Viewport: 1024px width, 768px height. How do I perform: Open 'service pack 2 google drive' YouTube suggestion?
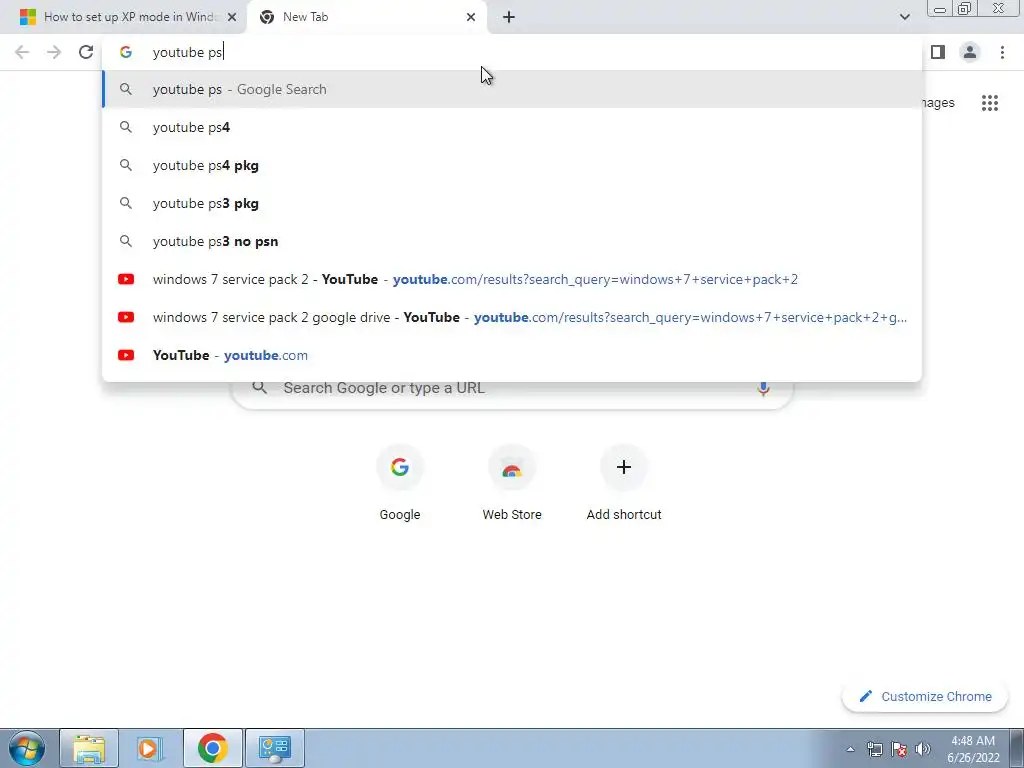click(512, 317)
